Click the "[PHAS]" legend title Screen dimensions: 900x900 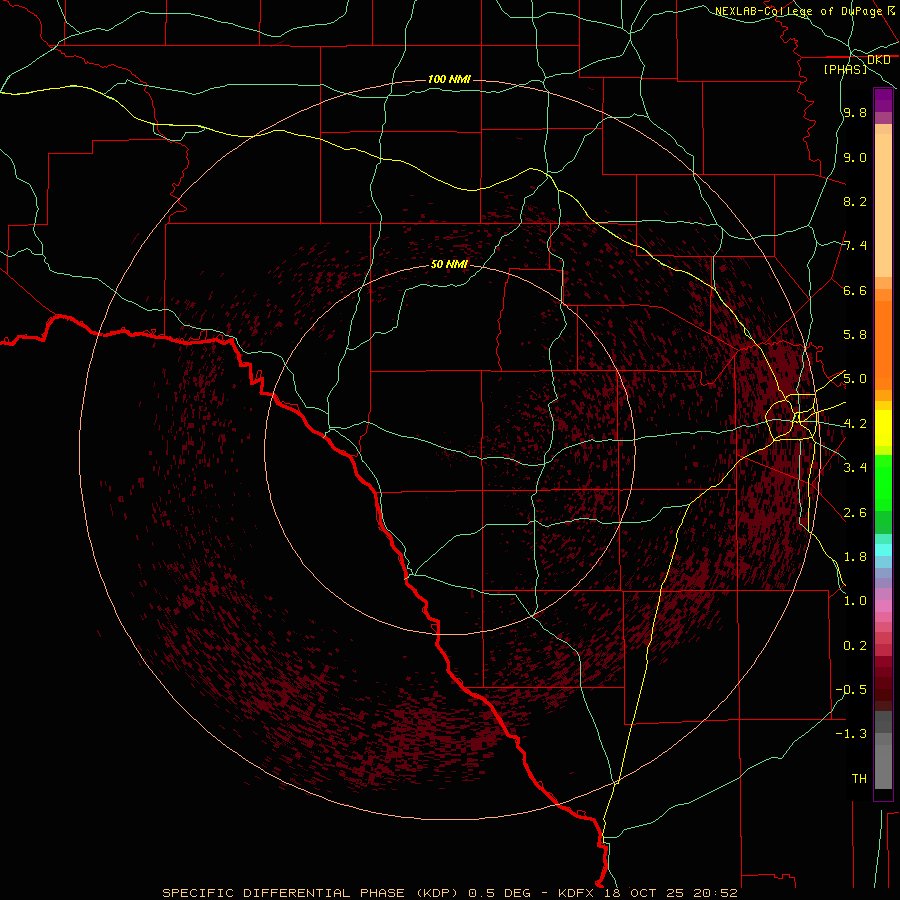[845, 69]
